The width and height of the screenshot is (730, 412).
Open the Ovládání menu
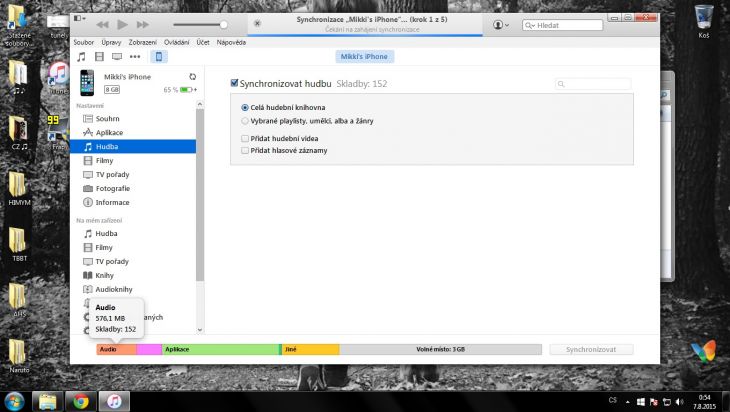tap(176, 42)
